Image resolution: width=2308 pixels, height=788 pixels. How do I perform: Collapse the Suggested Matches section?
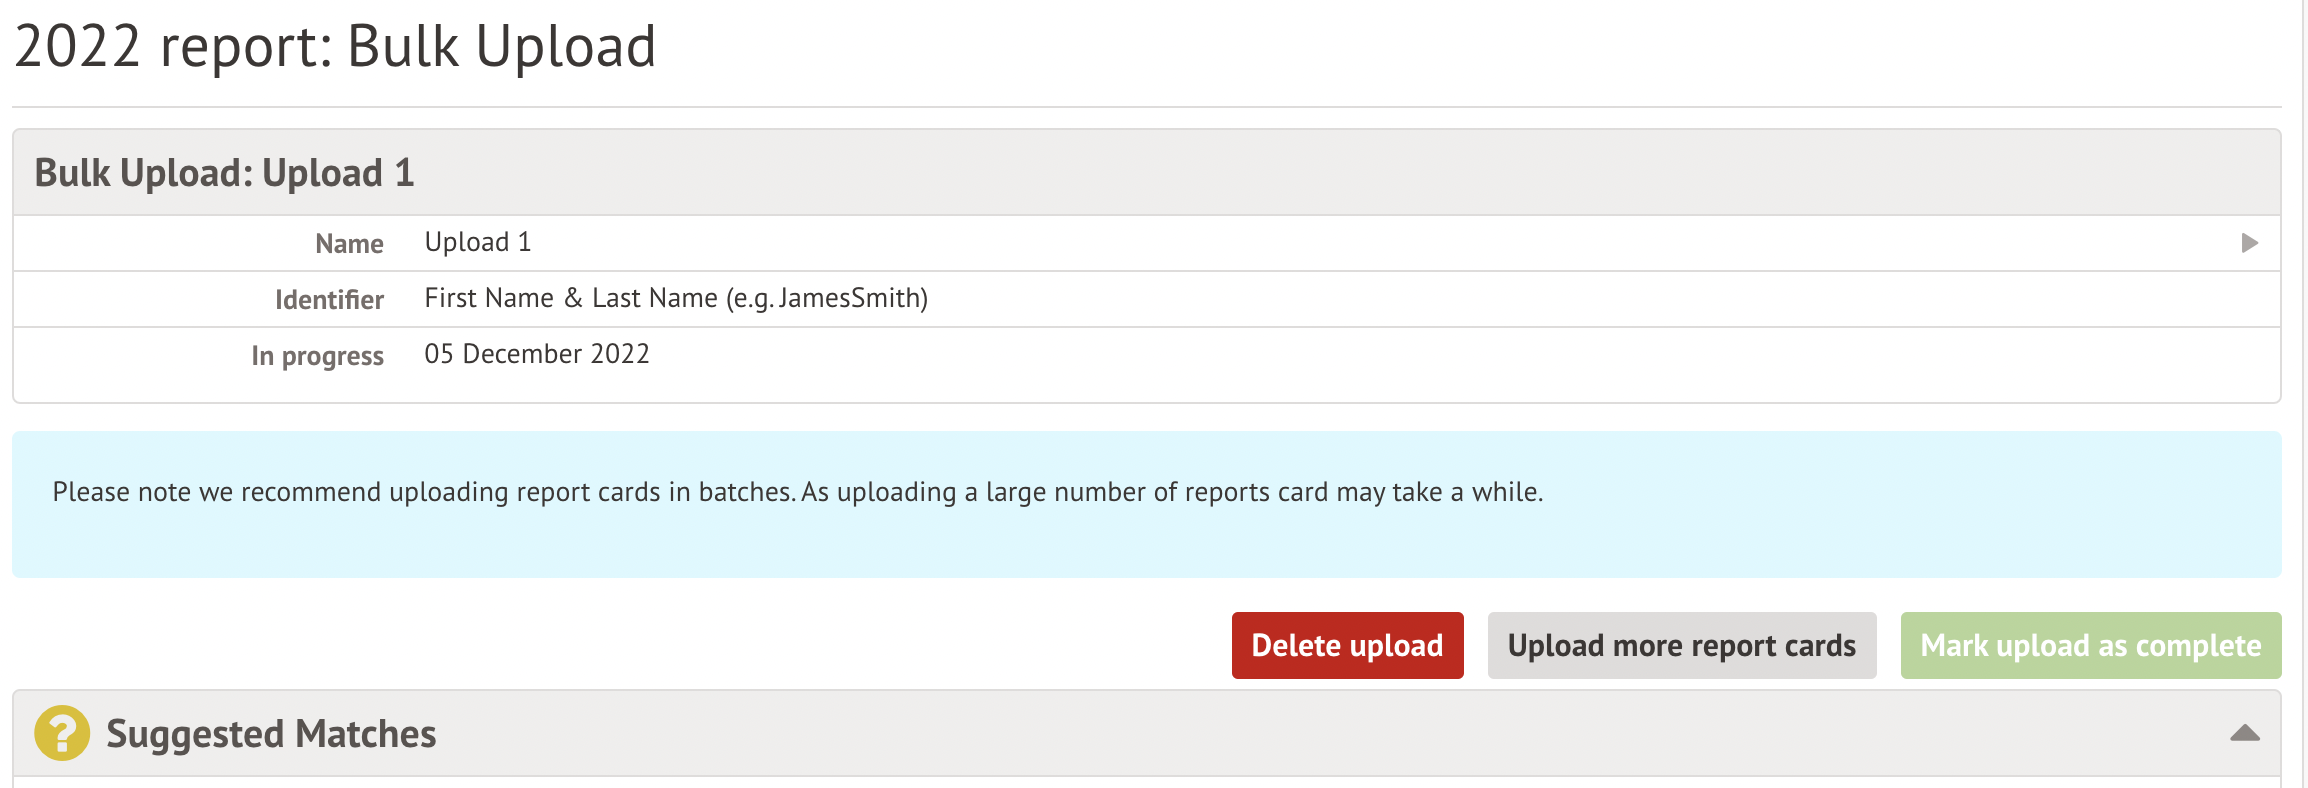2244,733
